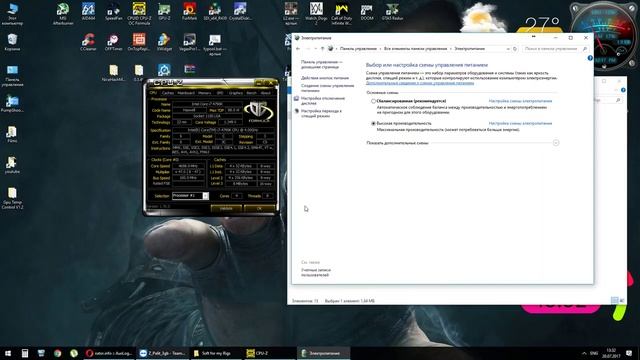Open the VegasPro desktop shortcut
The height and width of the screenshot is (360, 640).
[189, 42]
